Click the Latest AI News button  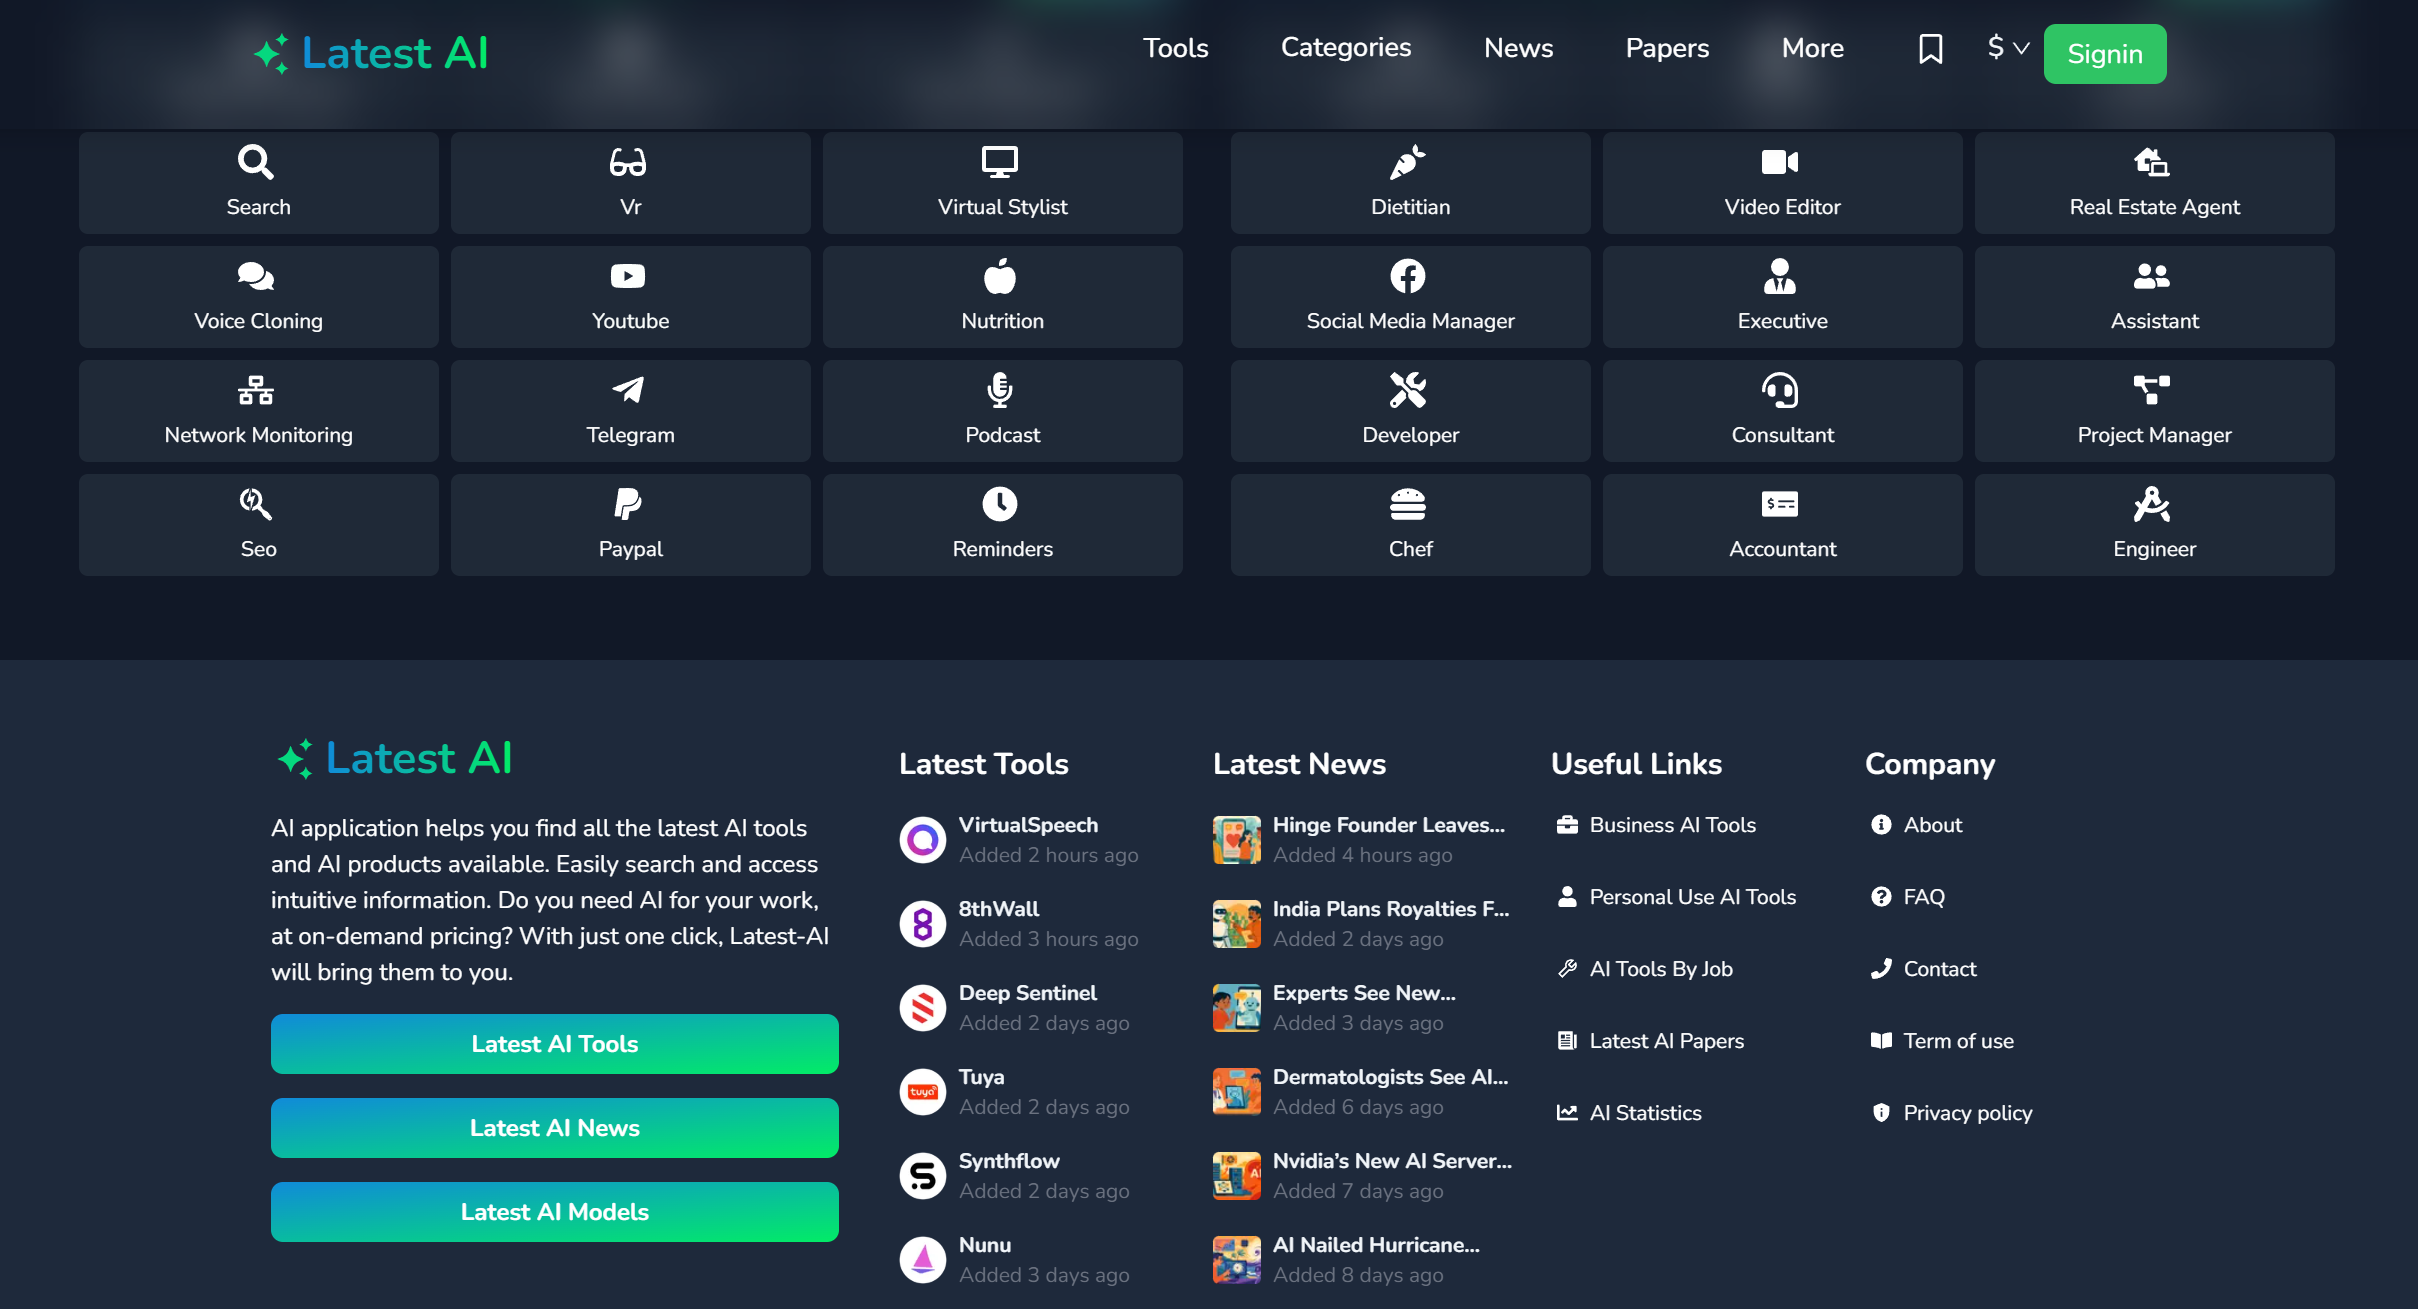point(555,1128)
